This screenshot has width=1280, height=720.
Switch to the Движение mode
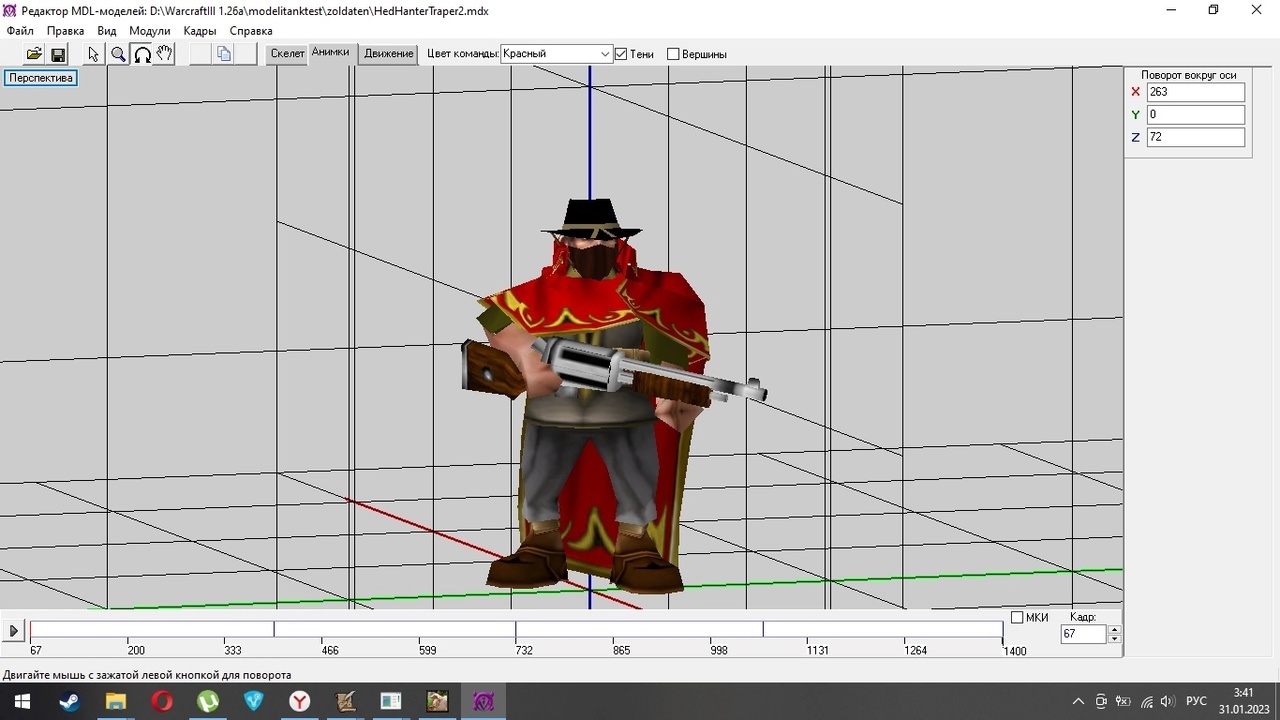(x=389, y=54)
